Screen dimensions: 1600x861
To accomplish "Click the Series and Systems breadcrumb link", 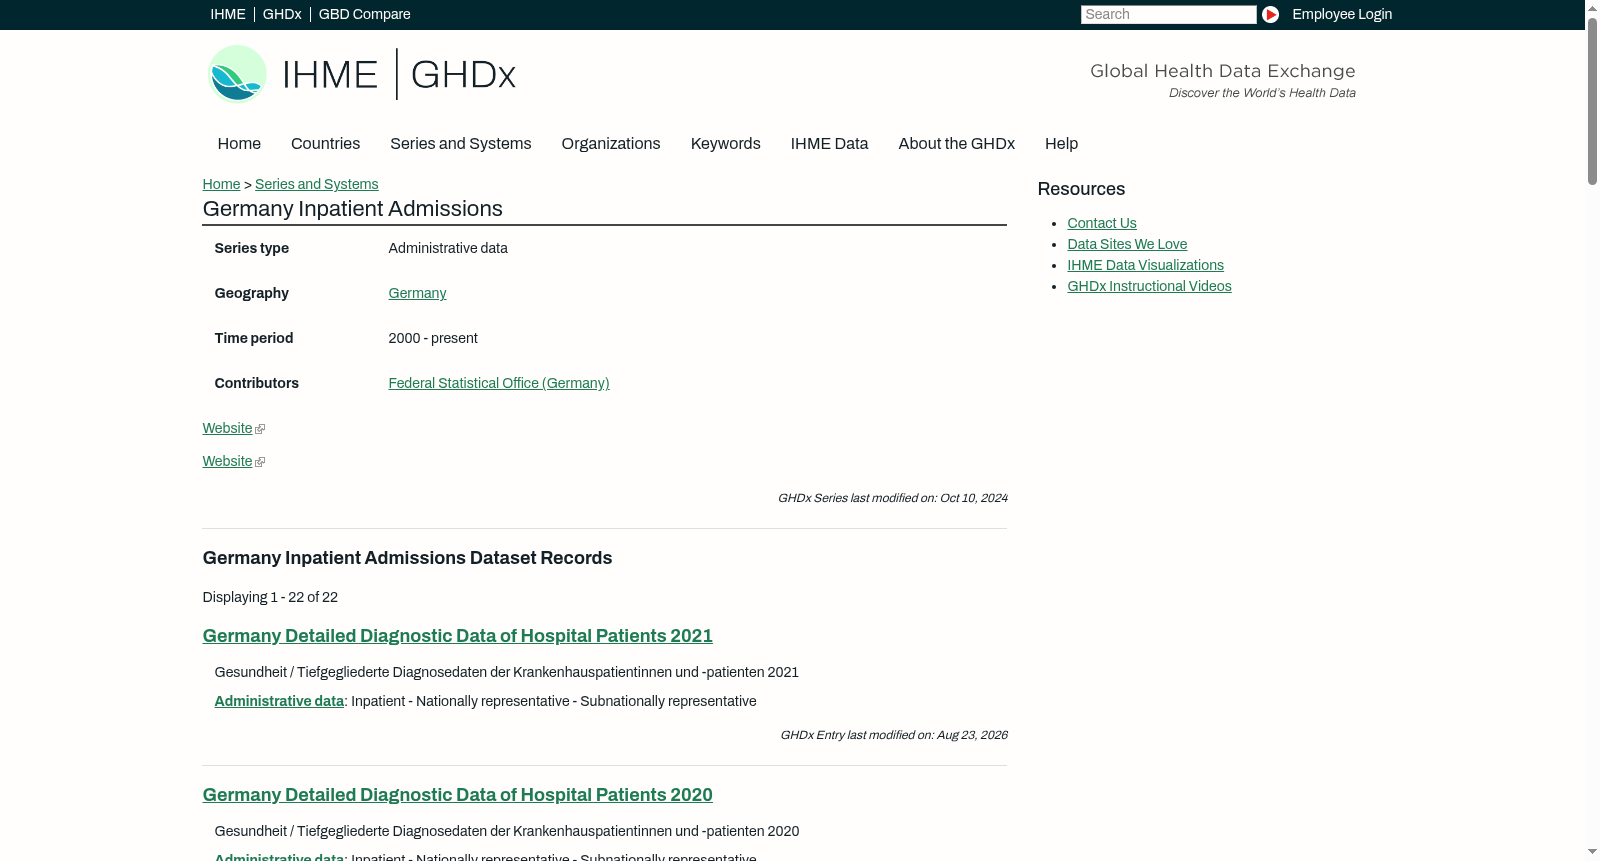I will click(316, 184).
